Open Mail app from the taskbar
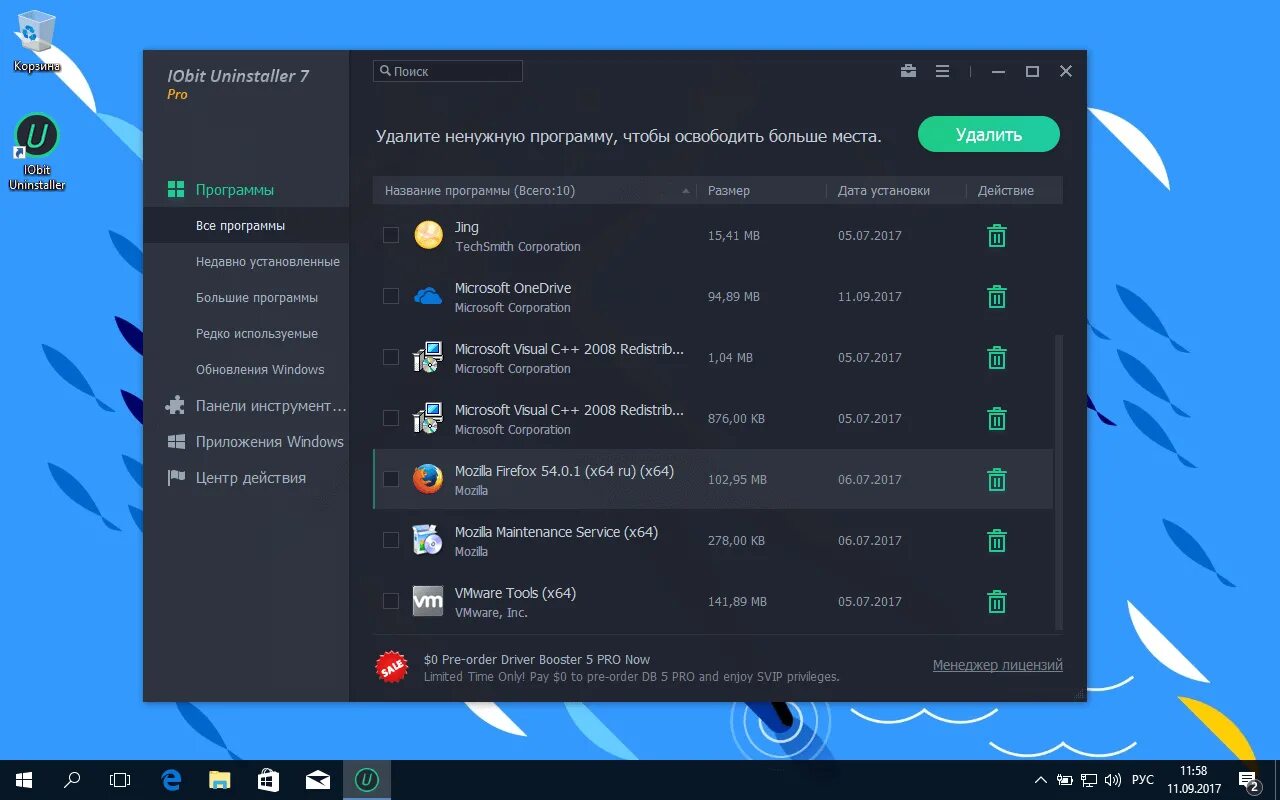Screen dimensions: 1280x800 318,780
